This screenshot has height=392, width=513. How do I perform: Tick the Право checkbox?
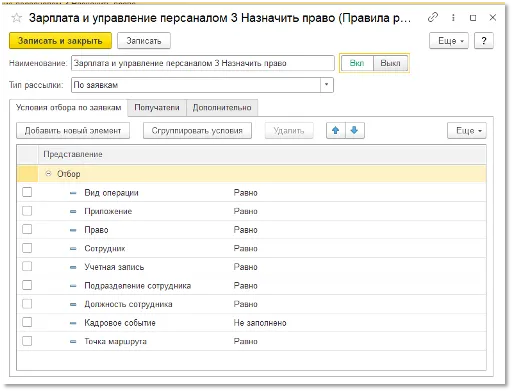pyautogui.click(x=27, y=229)
